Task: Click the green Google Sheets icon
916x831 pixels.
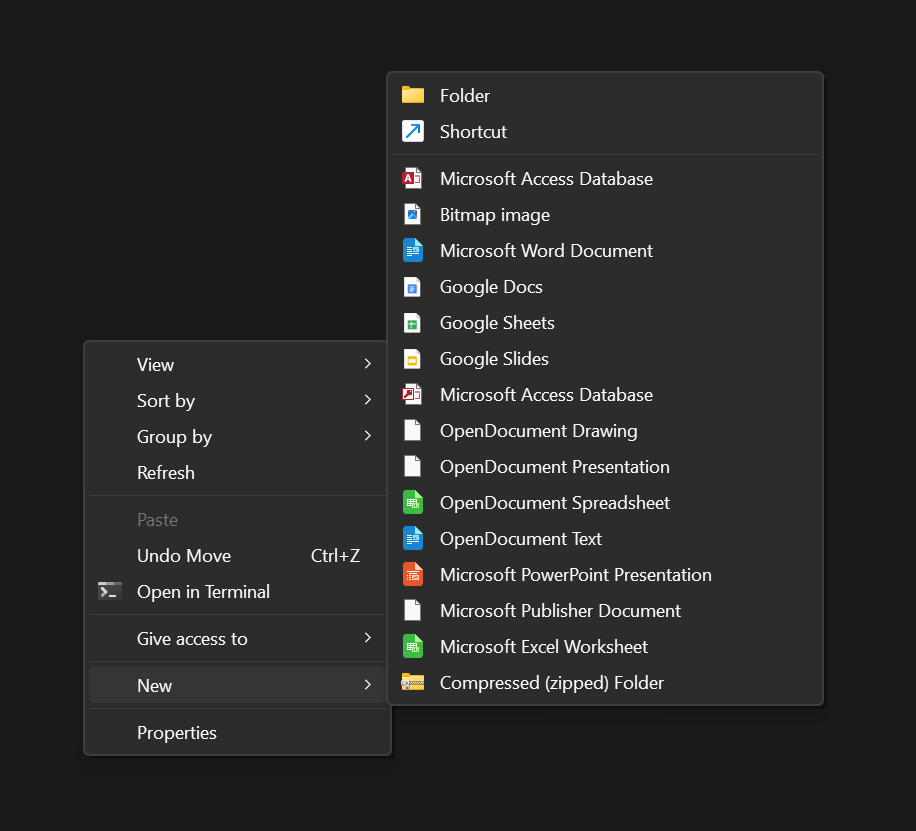Action: pos(413,323)
